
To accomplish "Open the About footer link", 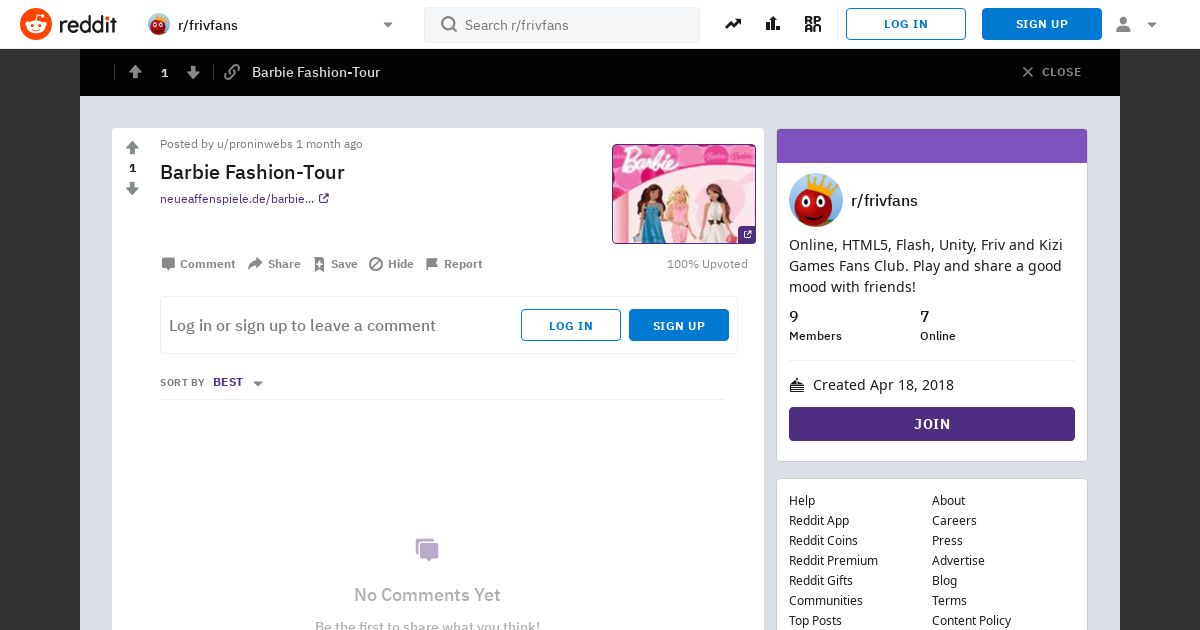I will (948, 500).
